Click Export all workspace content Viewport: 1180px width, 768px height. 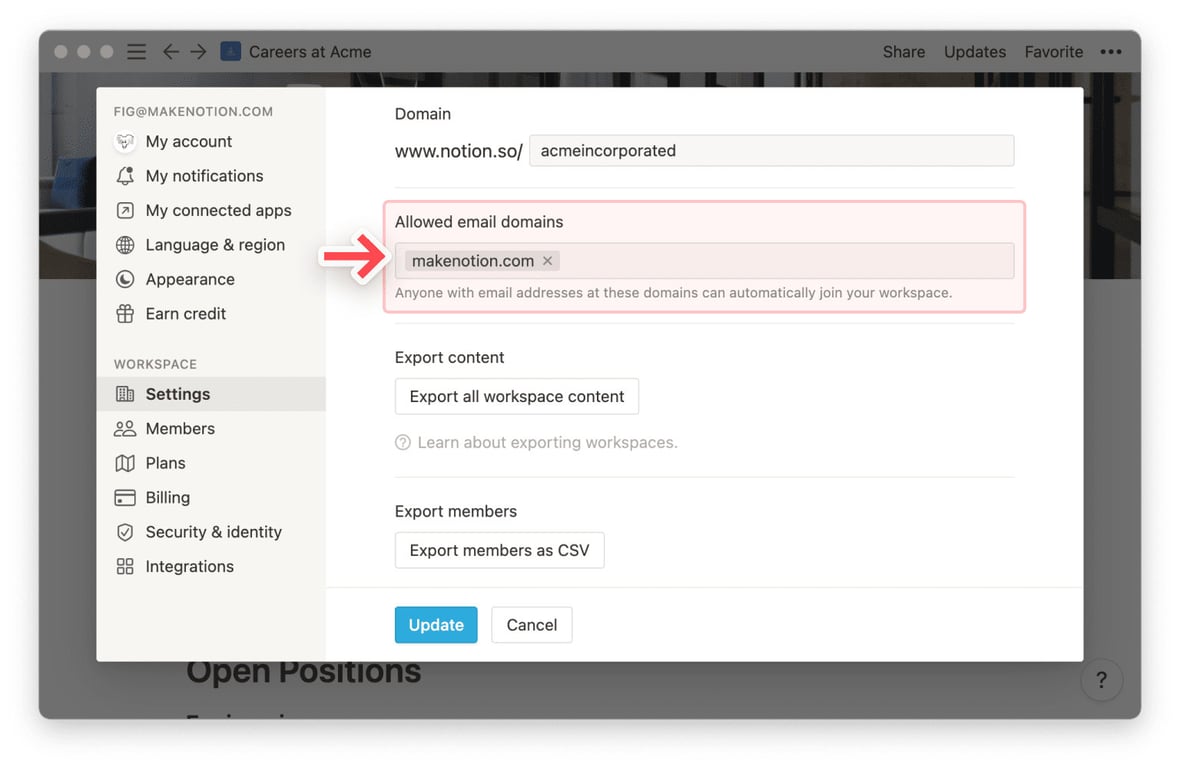[517, 396]
